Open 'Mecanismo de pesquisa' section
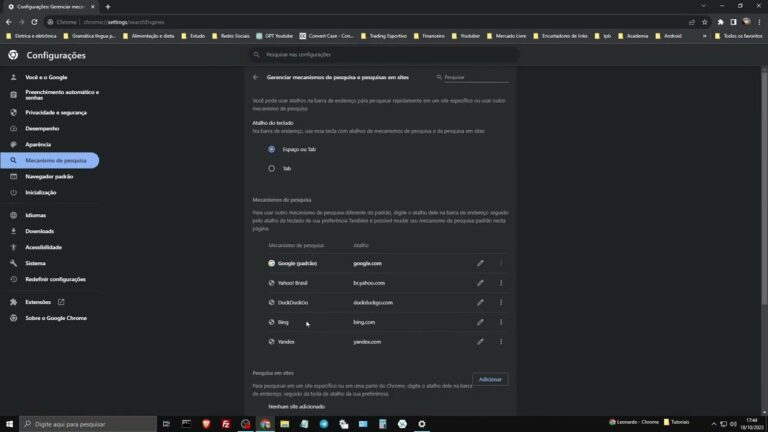 [x=50, y=161]
